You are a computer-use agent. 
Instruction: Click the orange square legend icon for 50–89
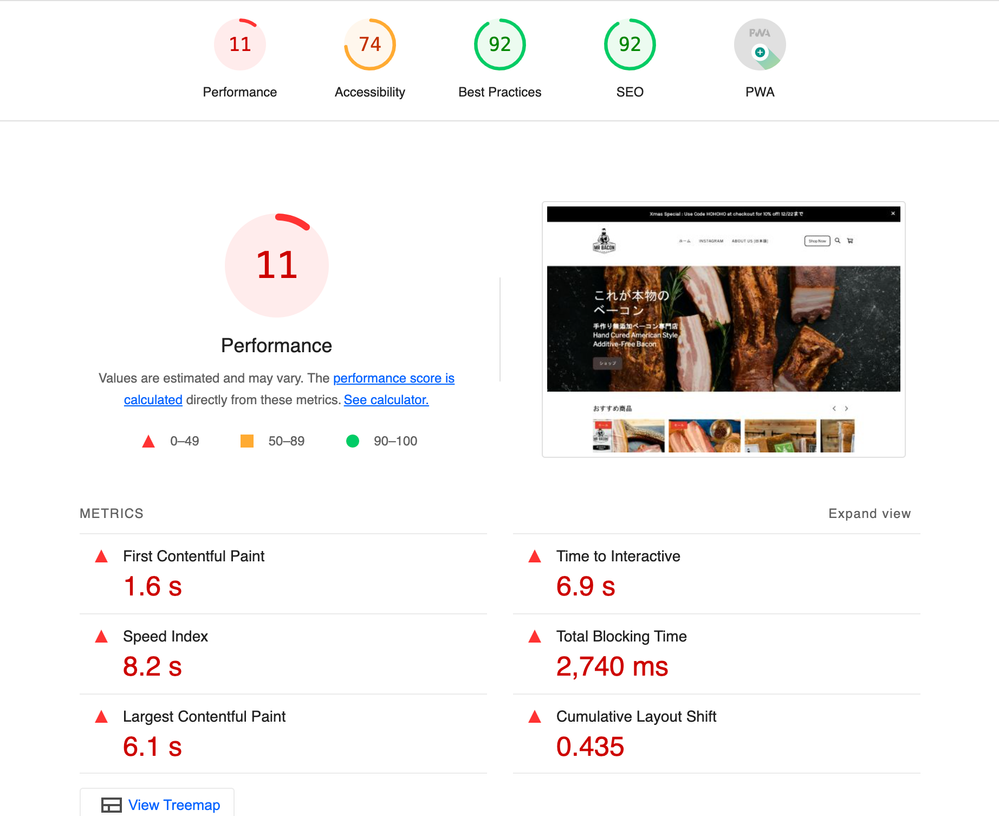[x=247, y=441]
